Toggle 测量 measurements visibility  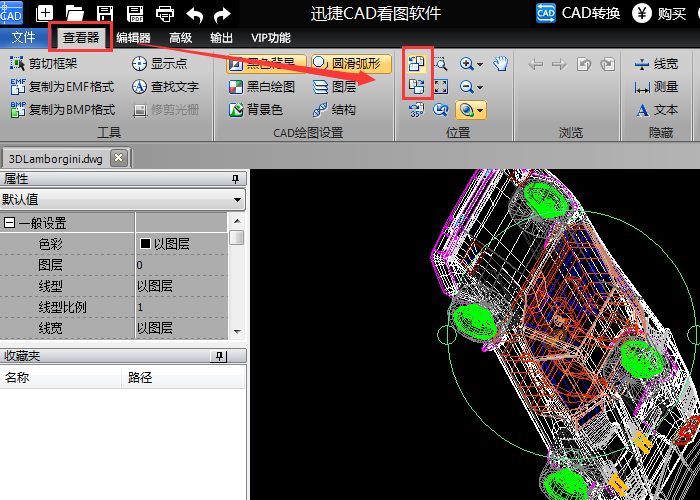[x=656, y=87]
